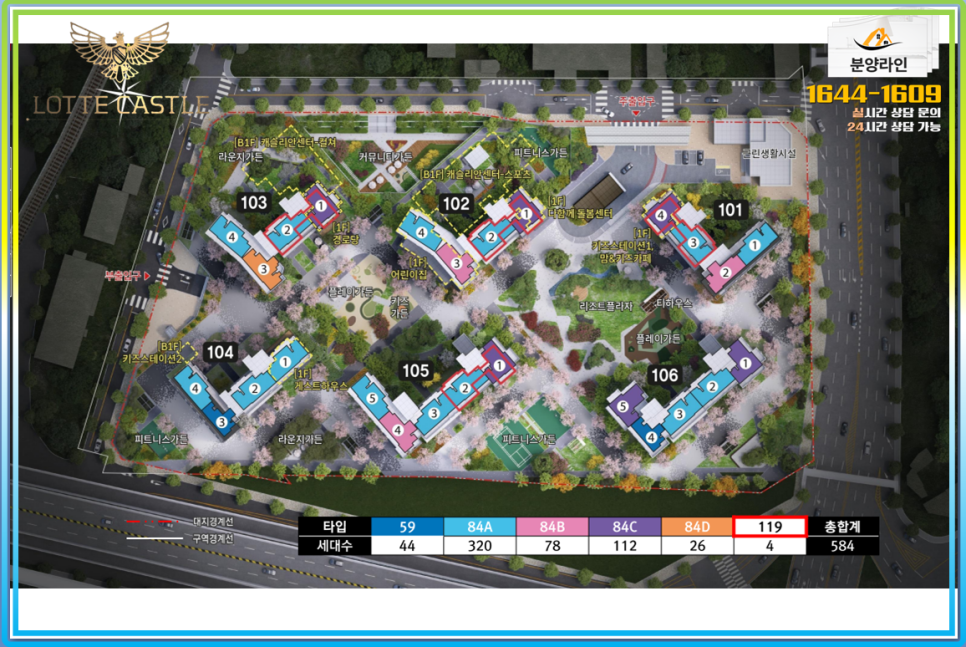Click the 대지경계선 legend entry
The height and width of the screenshot is (647, 966).
pos(179,522)
